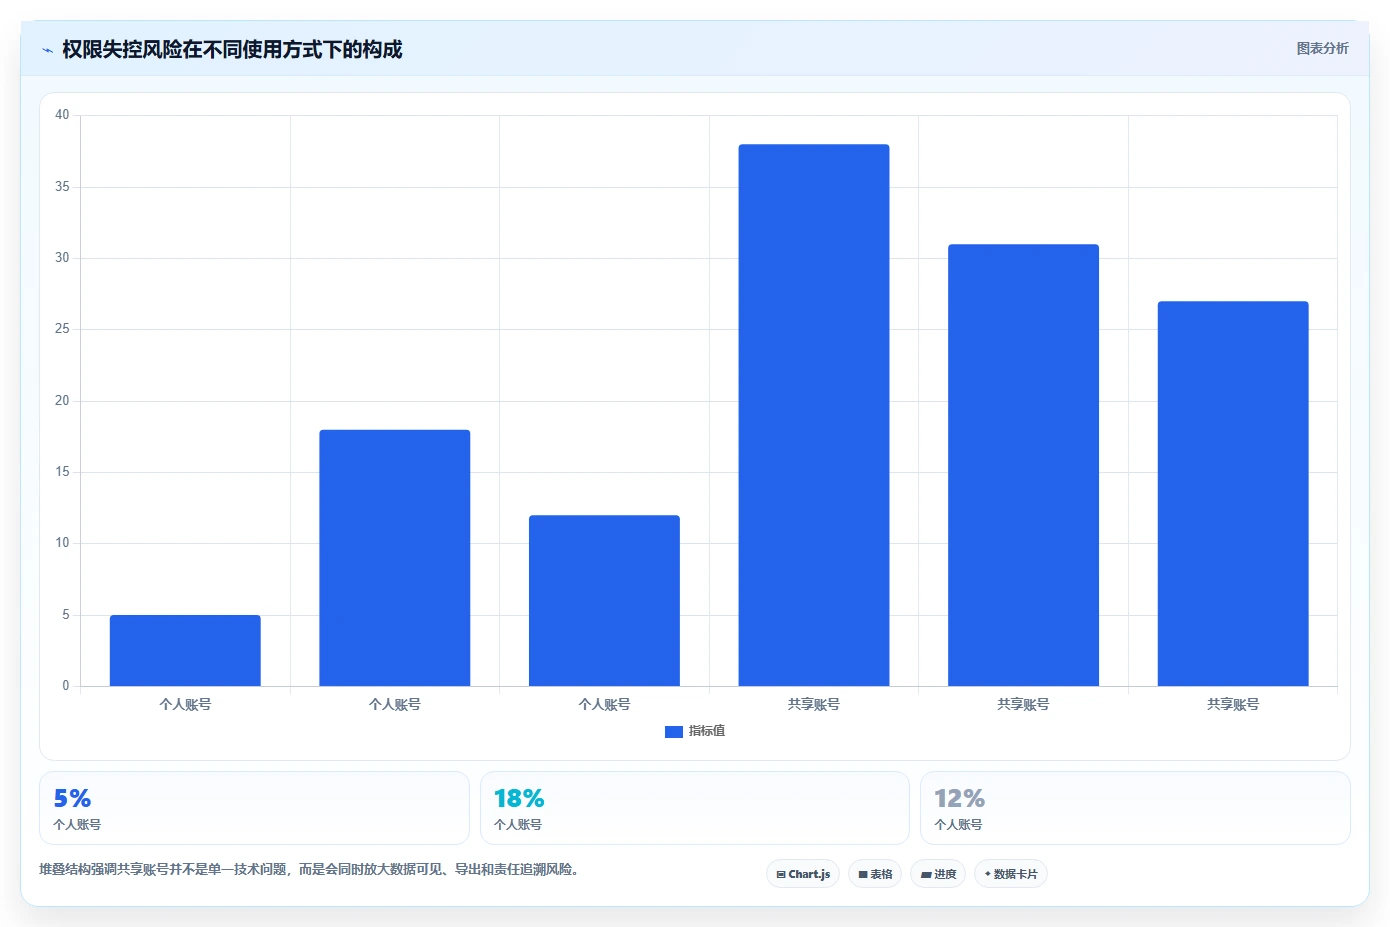Select the 共享账号 bar reaching 27
1390x927 pixels.
(1233, 493)
